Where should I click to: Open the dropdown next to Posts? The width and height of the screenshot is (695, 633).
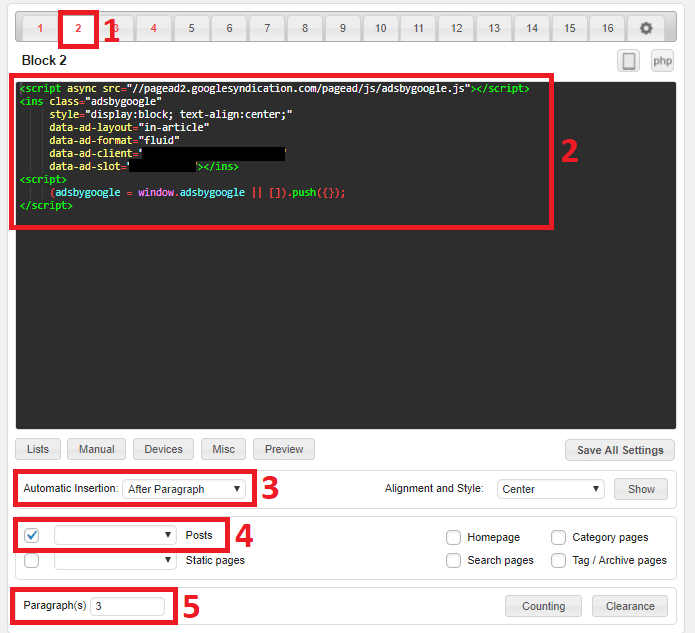pyautogui.click(x=115, y=535)
